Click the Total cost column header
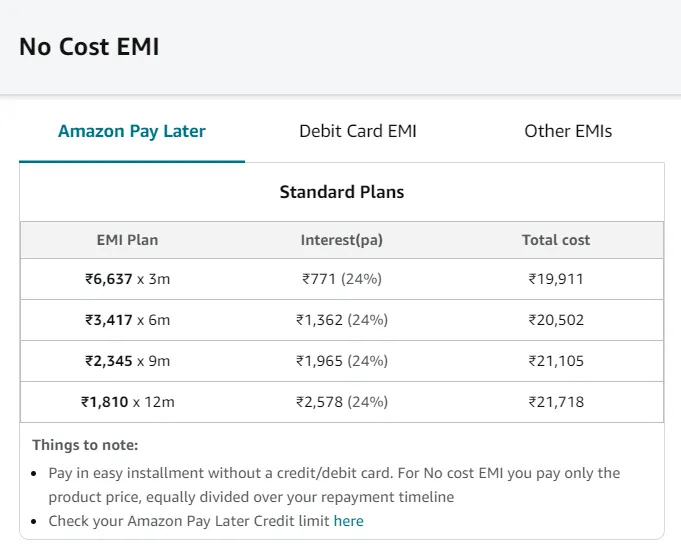The height and width of the screenshot is (545, 681). (x=556, y=240)
